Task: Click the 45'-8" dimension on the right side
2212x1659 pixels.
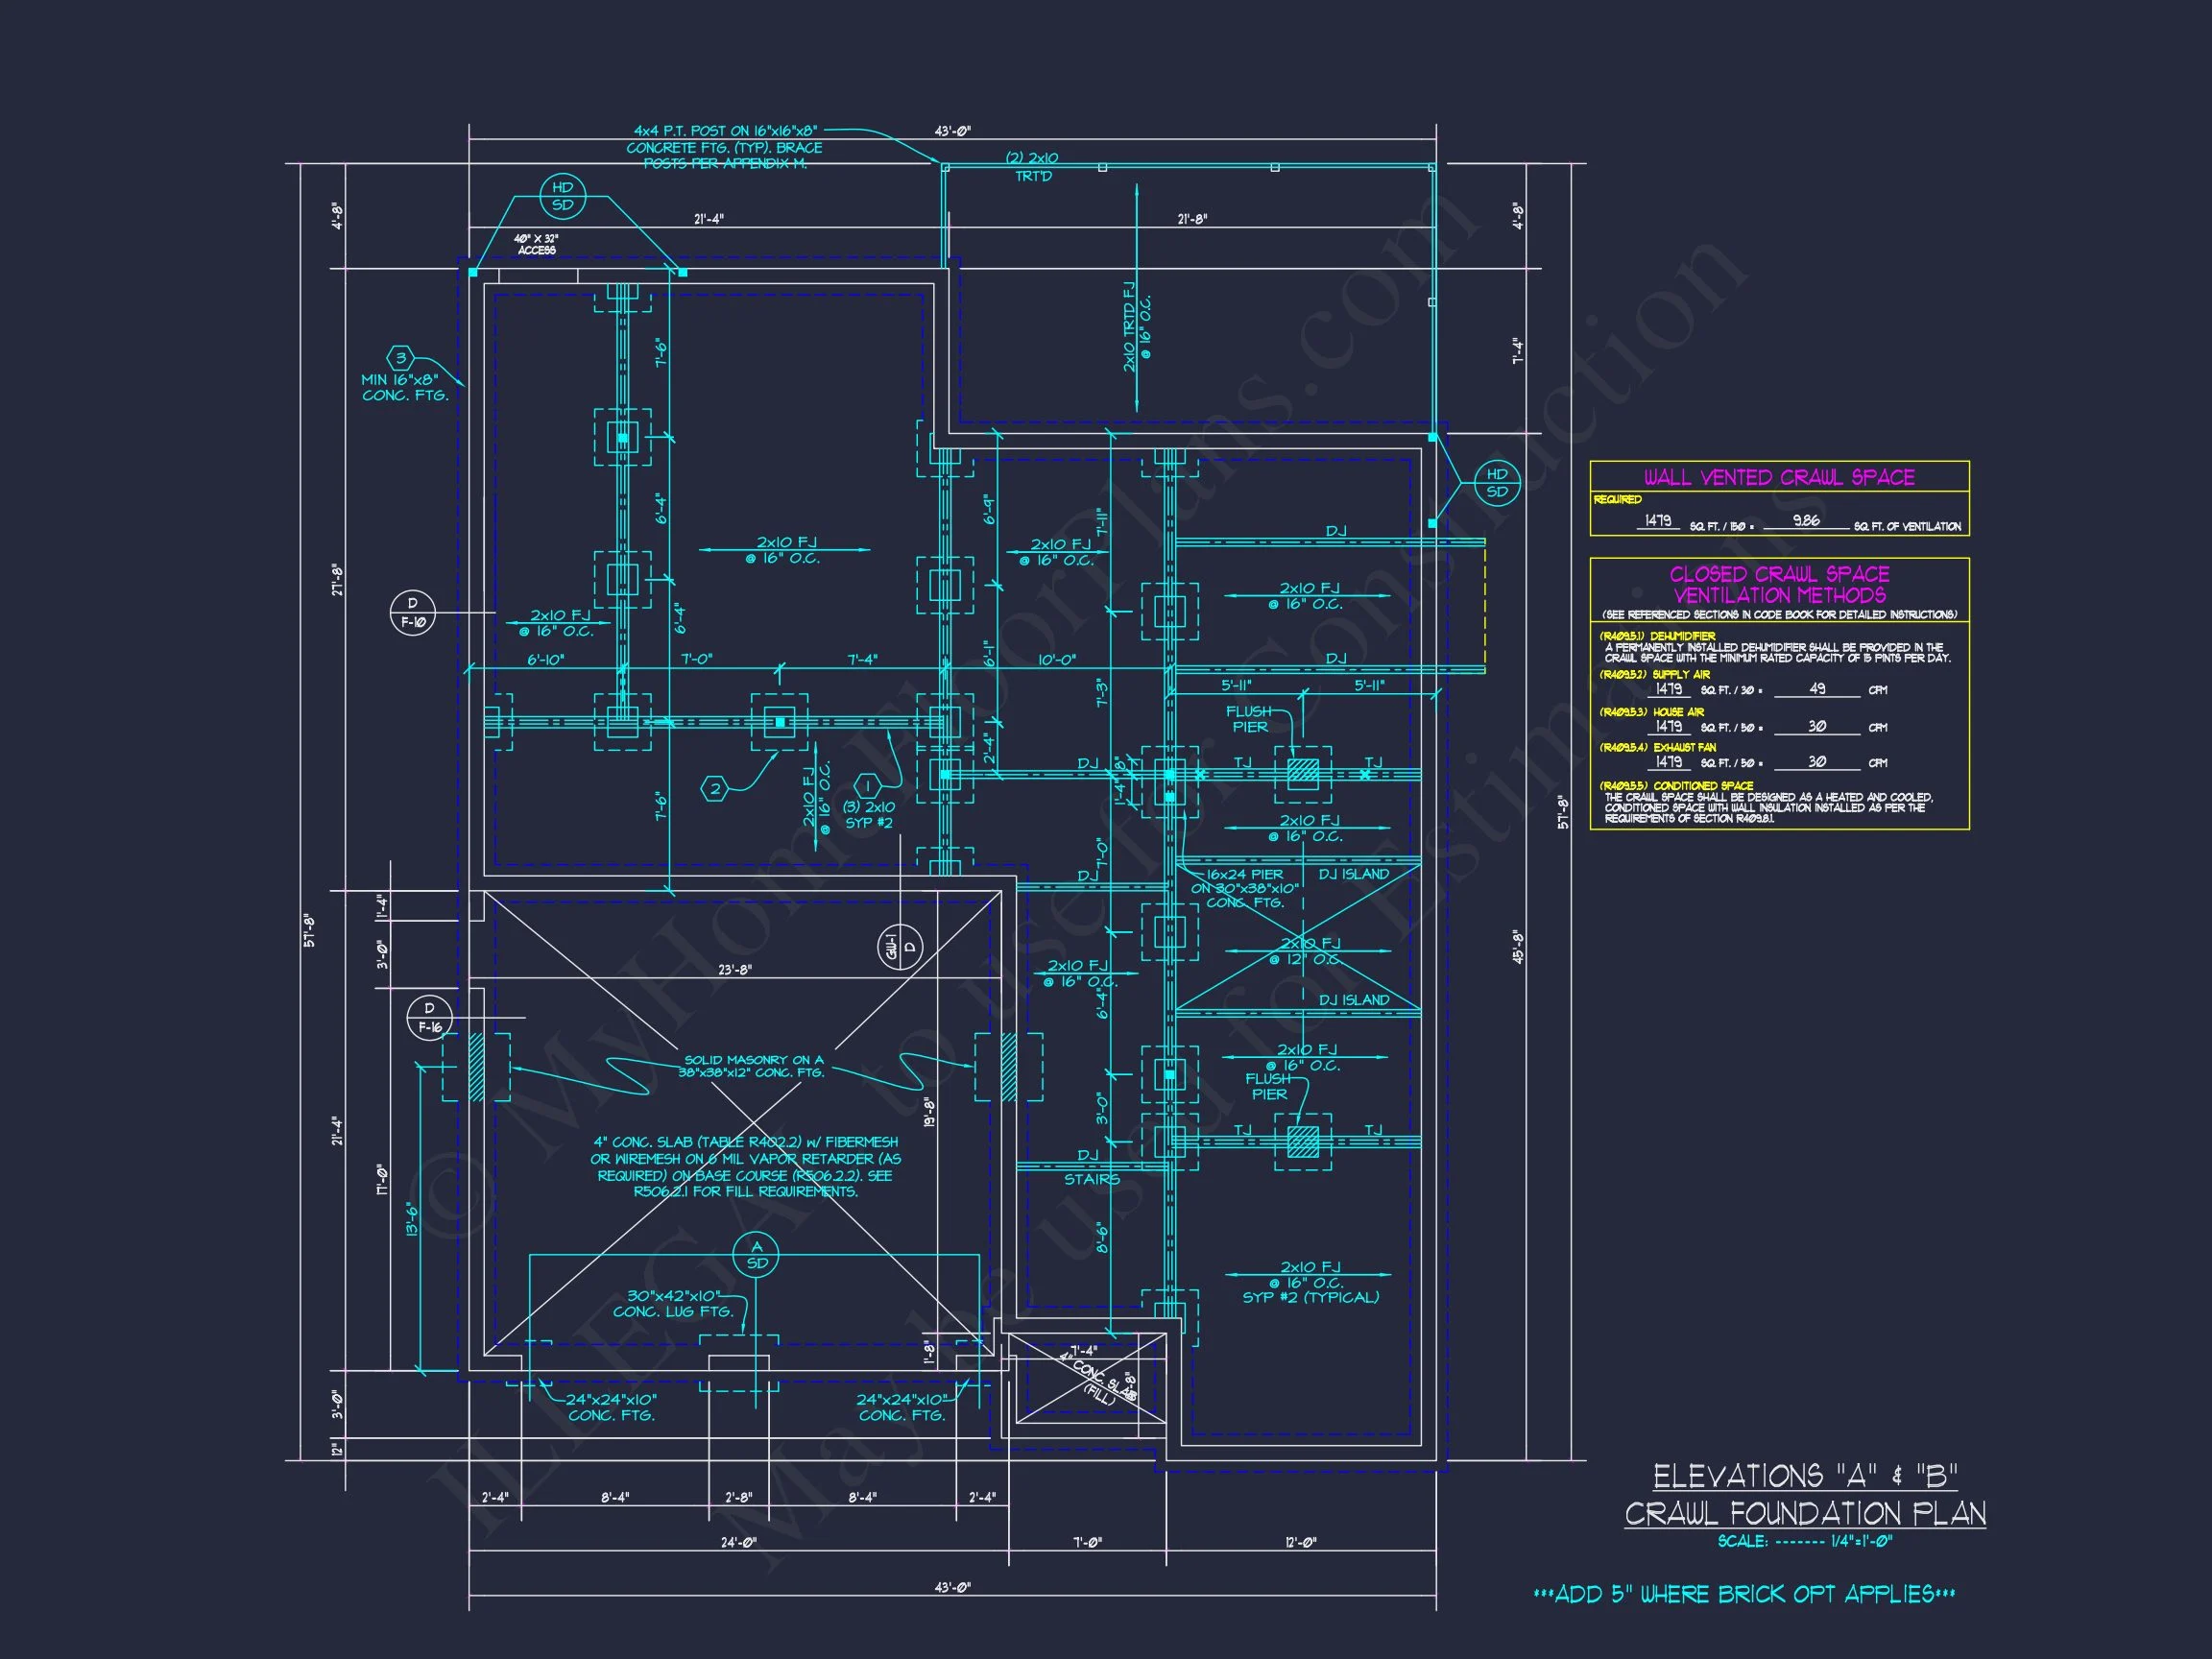Action: [x=1519, y=946]
